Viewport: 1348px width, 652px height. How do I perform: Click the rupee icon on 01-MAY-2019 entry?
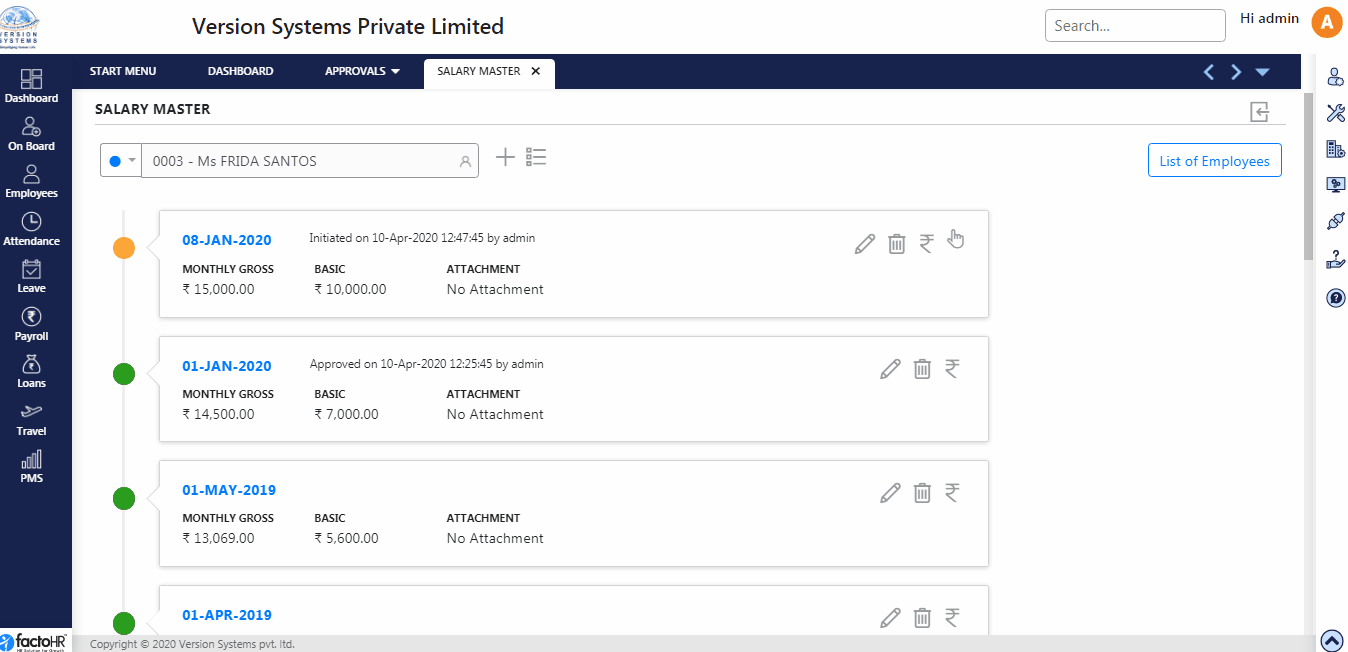tap(952, 492)
